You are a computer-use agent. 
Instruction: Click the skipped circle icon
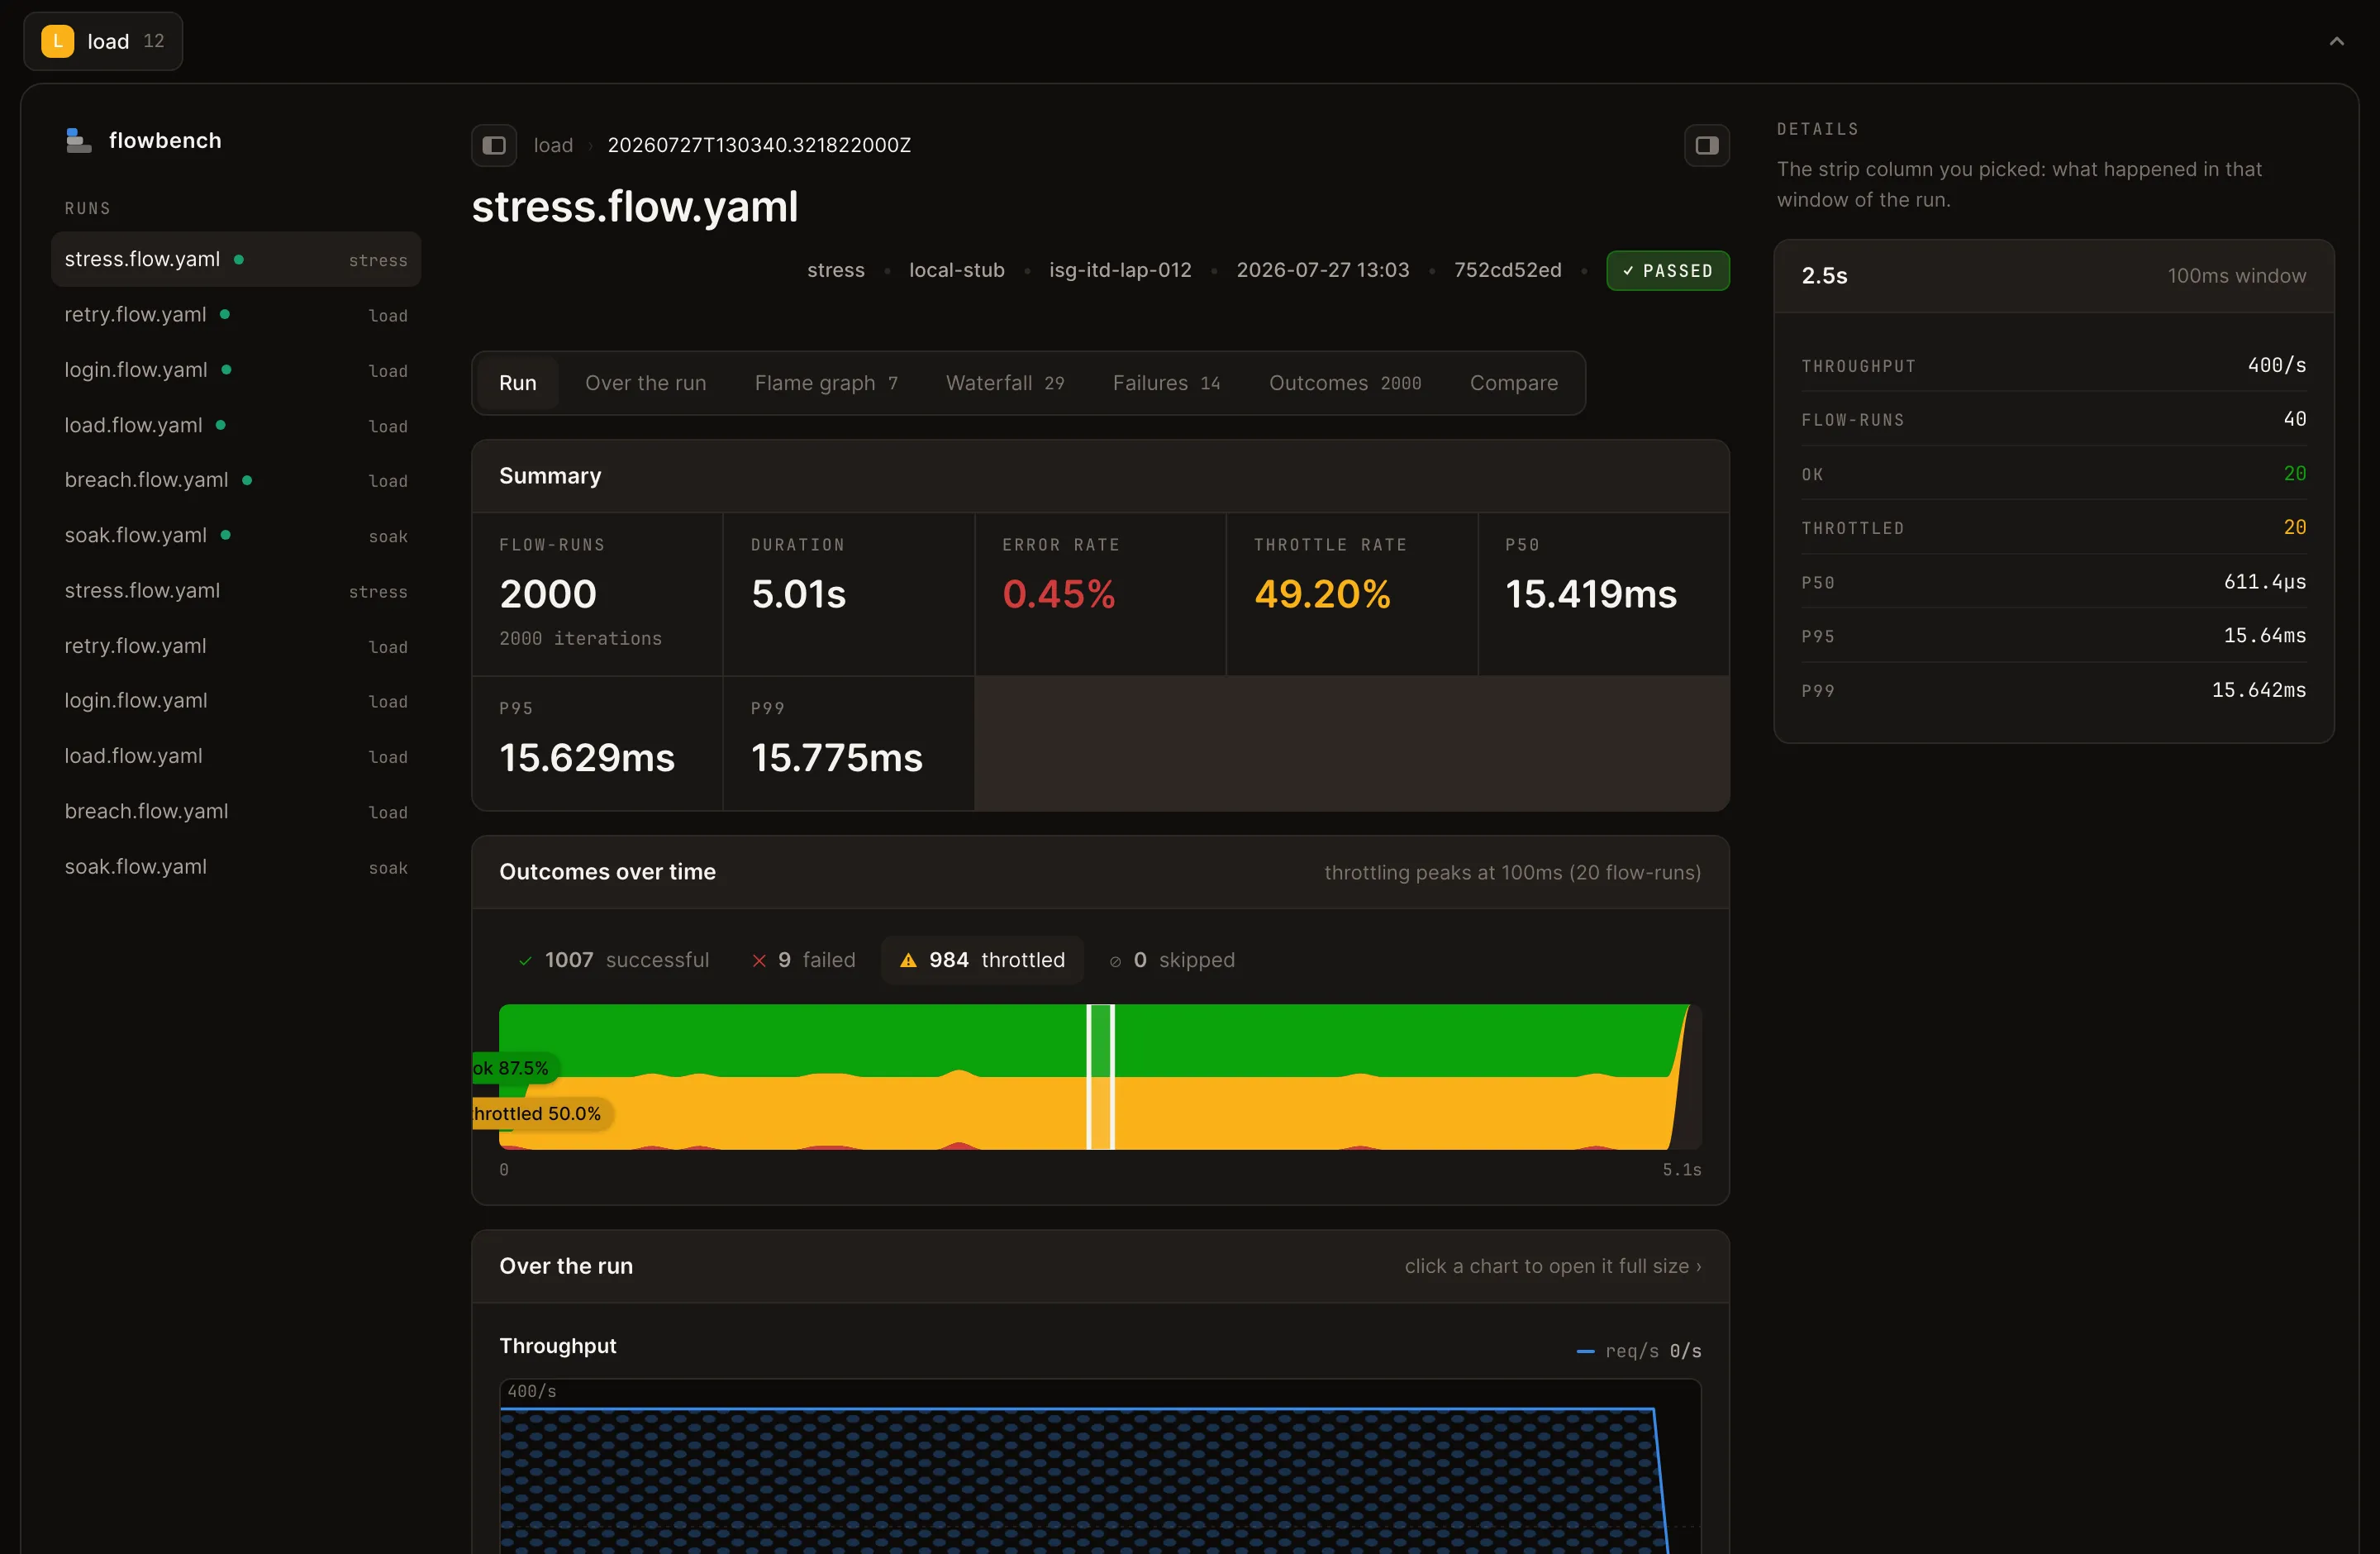pos(1115,961)
